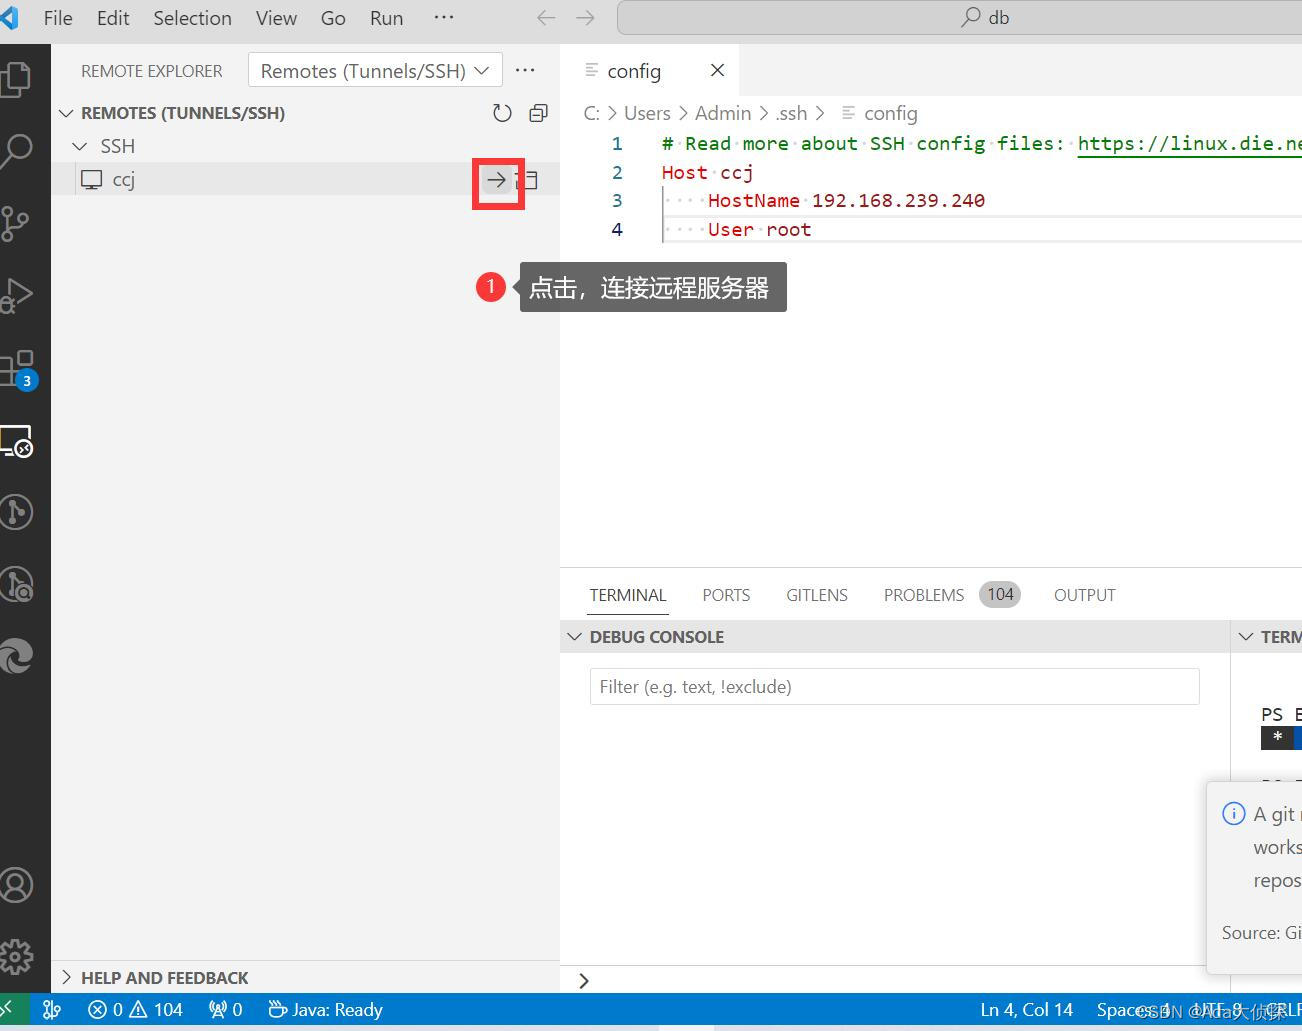Refresh the remotes list

(502, 113)
